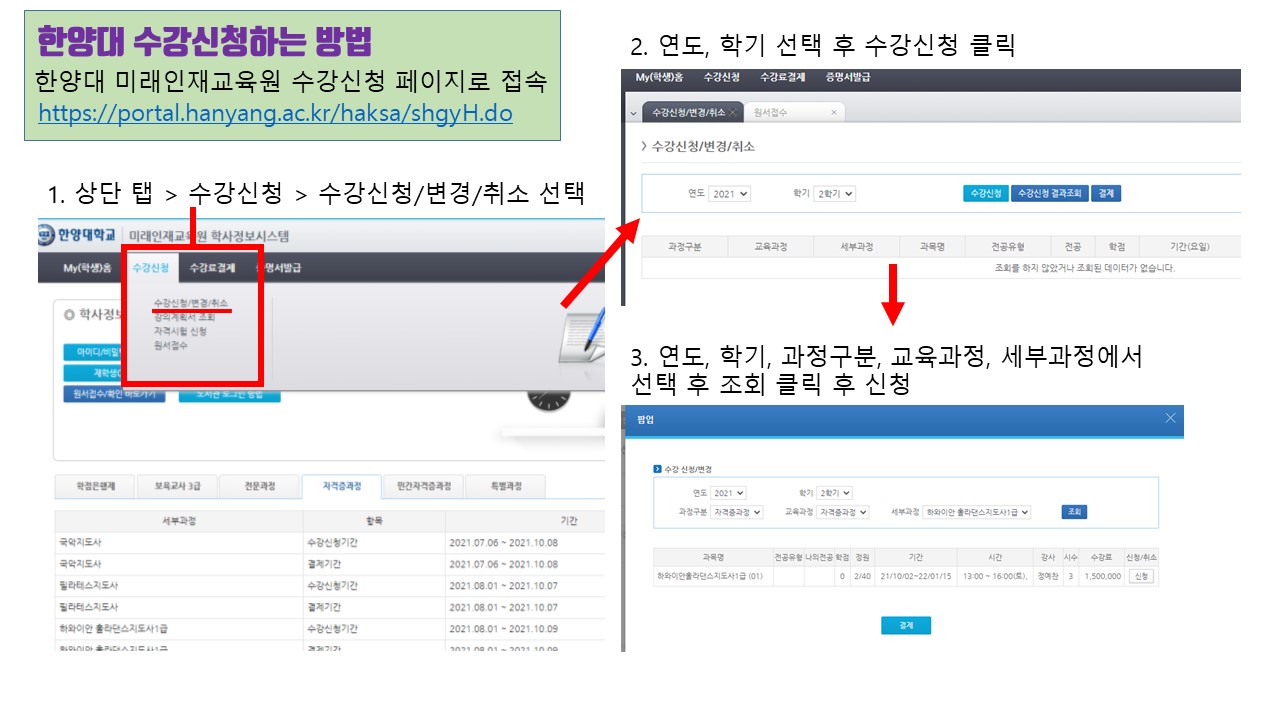Open the 연도 2021 dropdown in step 2
1280x720 pixels.
(730, 194)
